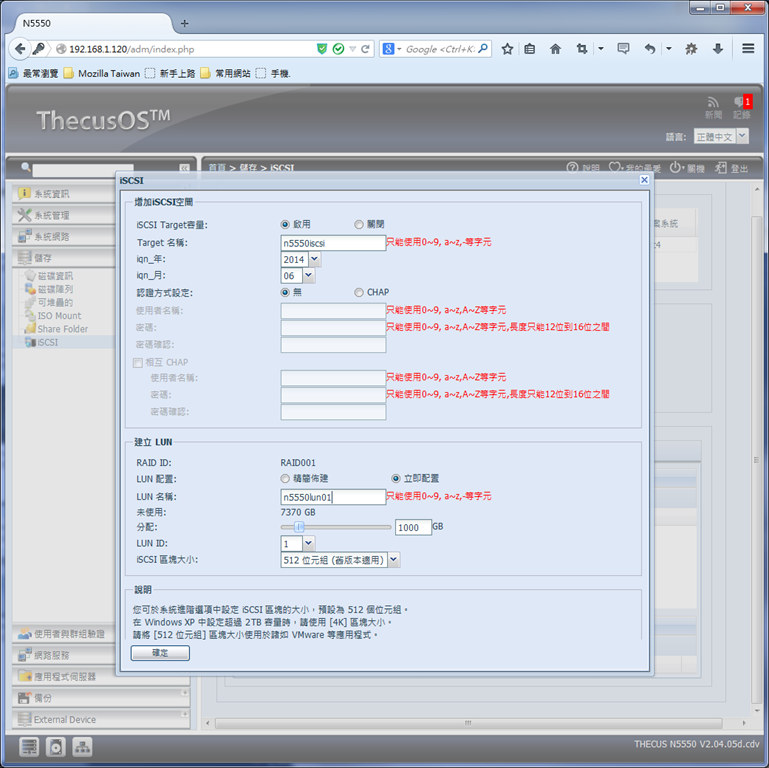Screen dimensions: 769x768
Task: Open the language 正體中文 dropdown
Action: (743, 136)
